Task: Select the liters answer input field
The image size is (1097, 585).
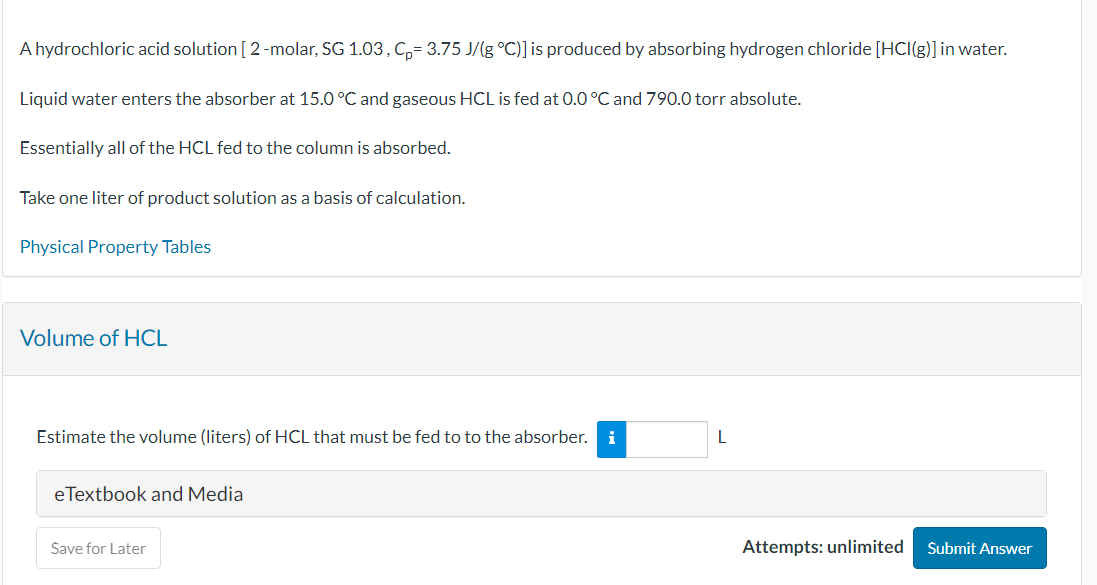Action: pyautogui.click(x=665, y=438)
